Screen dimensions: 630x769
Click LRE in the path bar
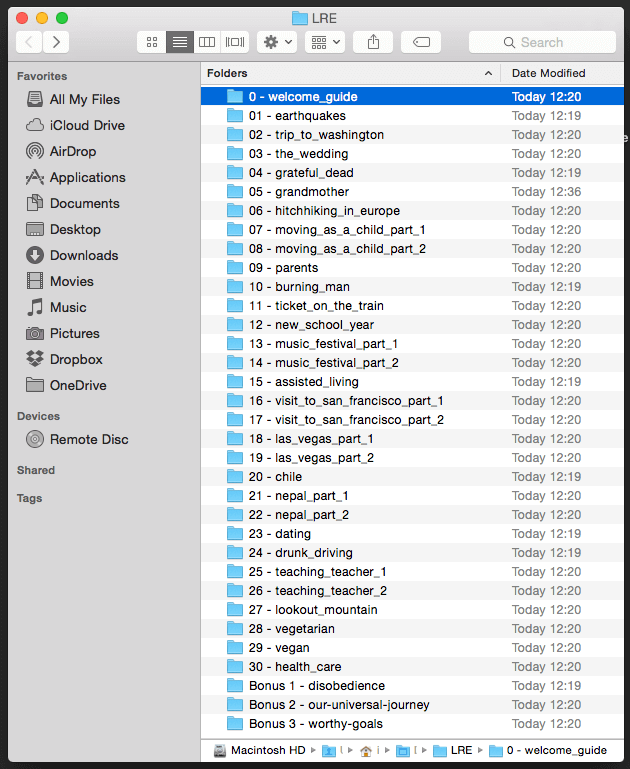(453, 750)
